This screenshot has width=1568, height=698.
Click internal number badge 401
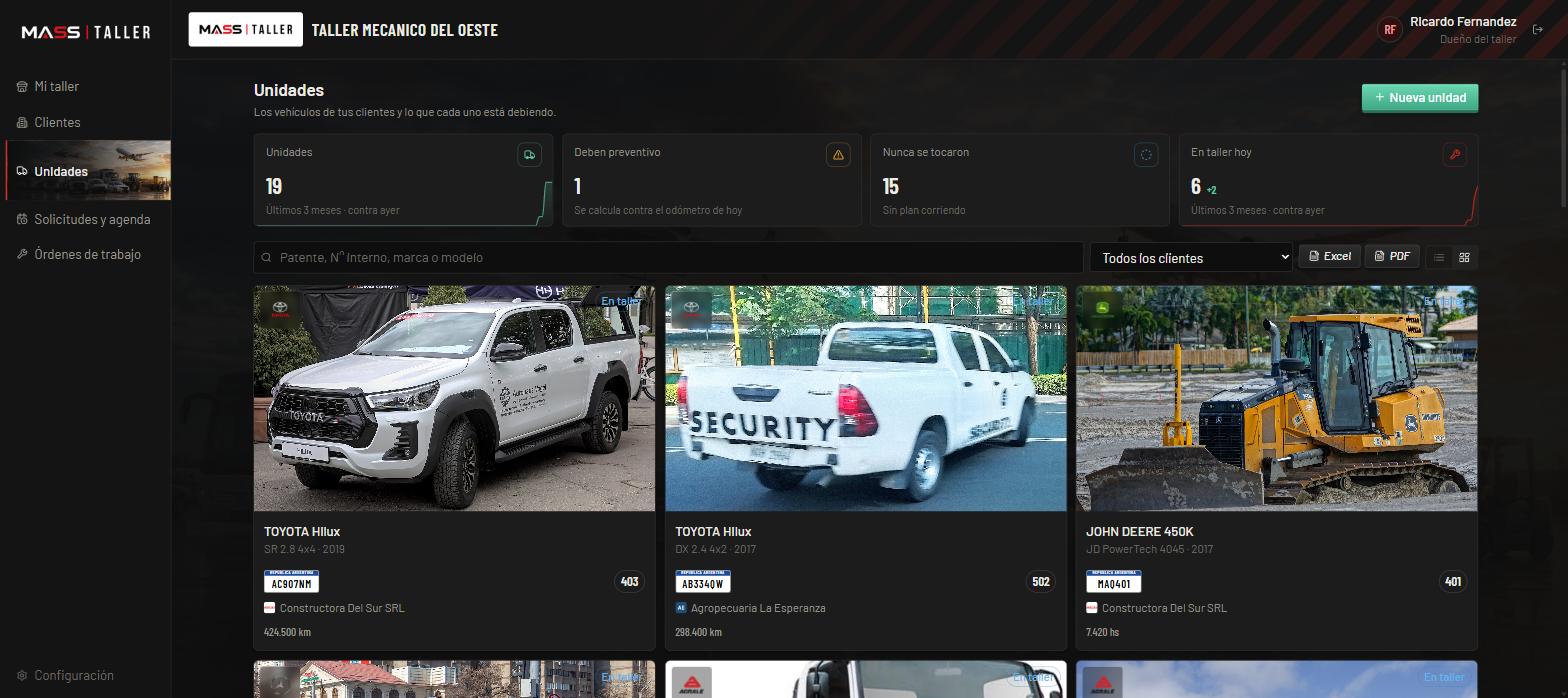click(x=1453, y=582)
